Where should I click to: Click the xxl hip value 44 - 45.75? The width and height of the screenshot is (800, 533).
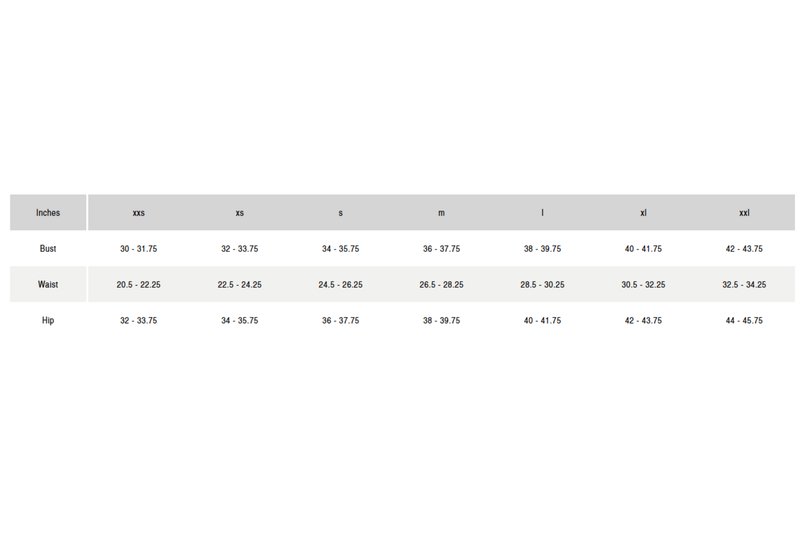(x=744, y=321)
